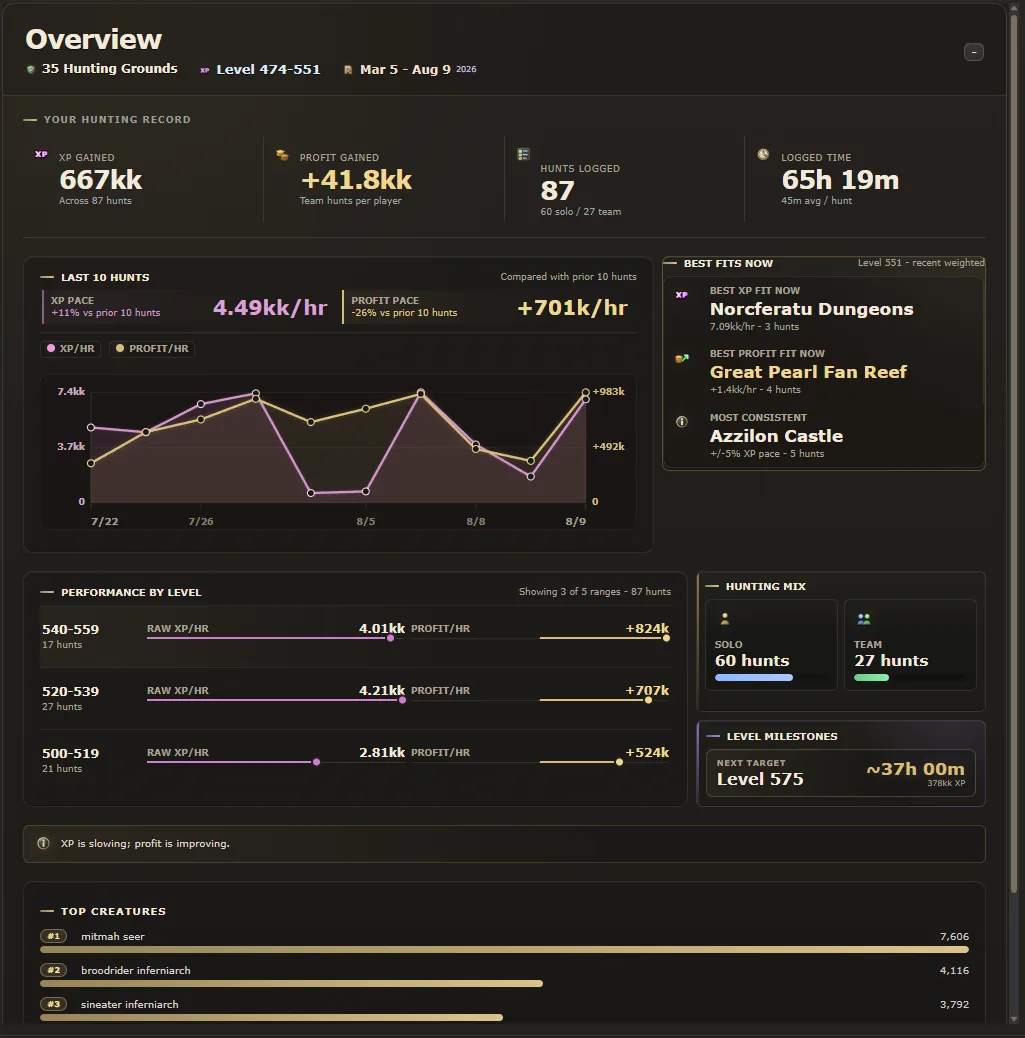Click the clock icon above Logged Time
Image resolution: width=1025 pixels, height=1038 pixels.
pyautogui.click(x=763, y=154)
